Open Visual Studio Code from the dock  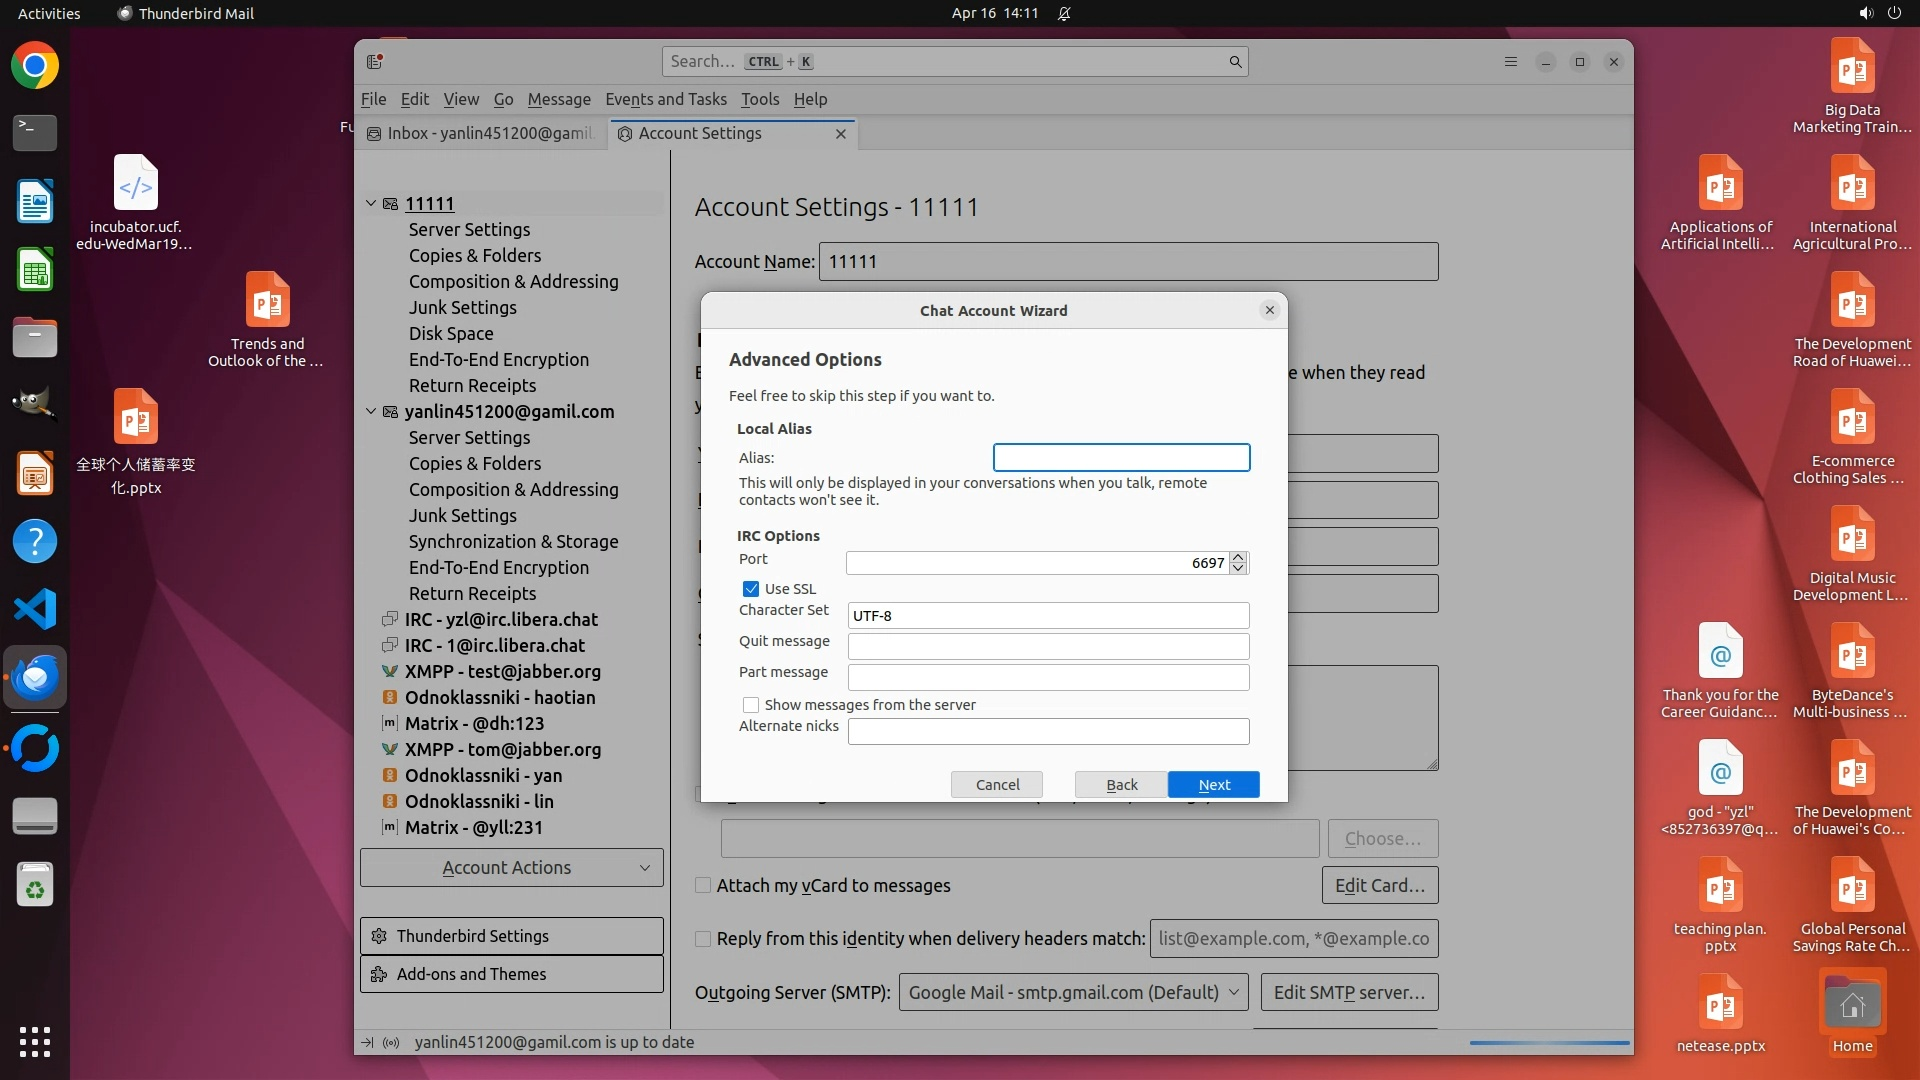(35, 609)
